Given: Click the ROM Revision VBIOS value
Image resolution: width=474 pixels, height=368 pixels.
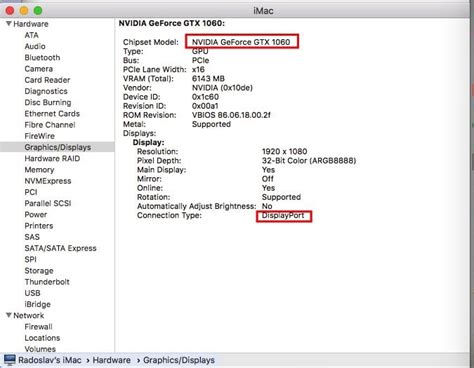Looking at the screenshot, I should [x=231, y=115].
